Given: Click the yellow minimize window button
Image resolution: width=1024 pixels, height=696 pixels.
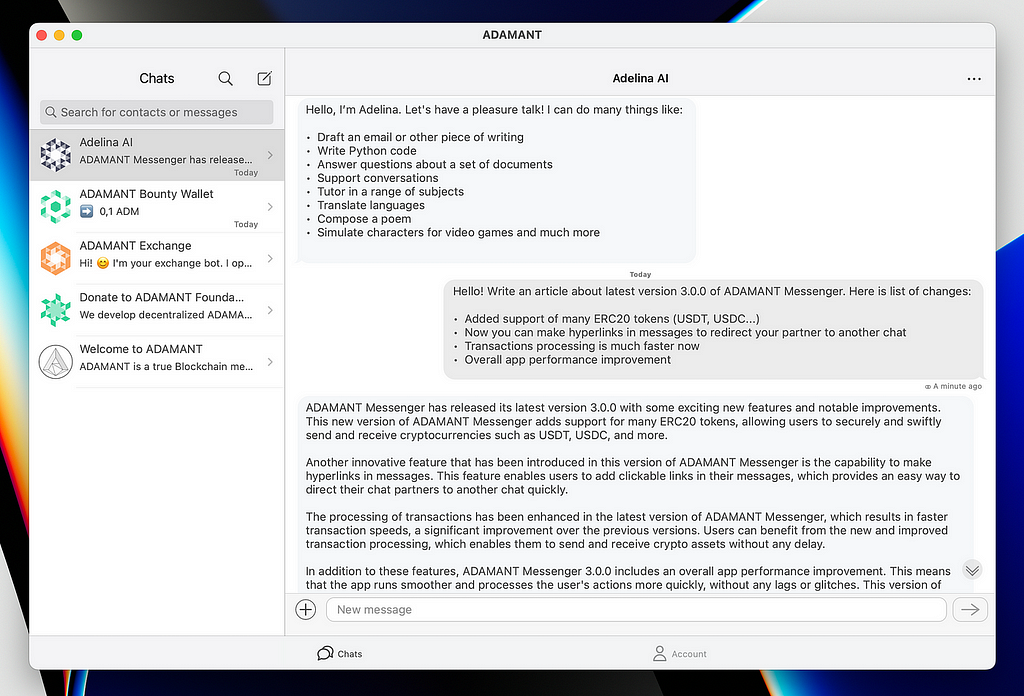Looking at the screenshot, I should (x=59, y=35).
